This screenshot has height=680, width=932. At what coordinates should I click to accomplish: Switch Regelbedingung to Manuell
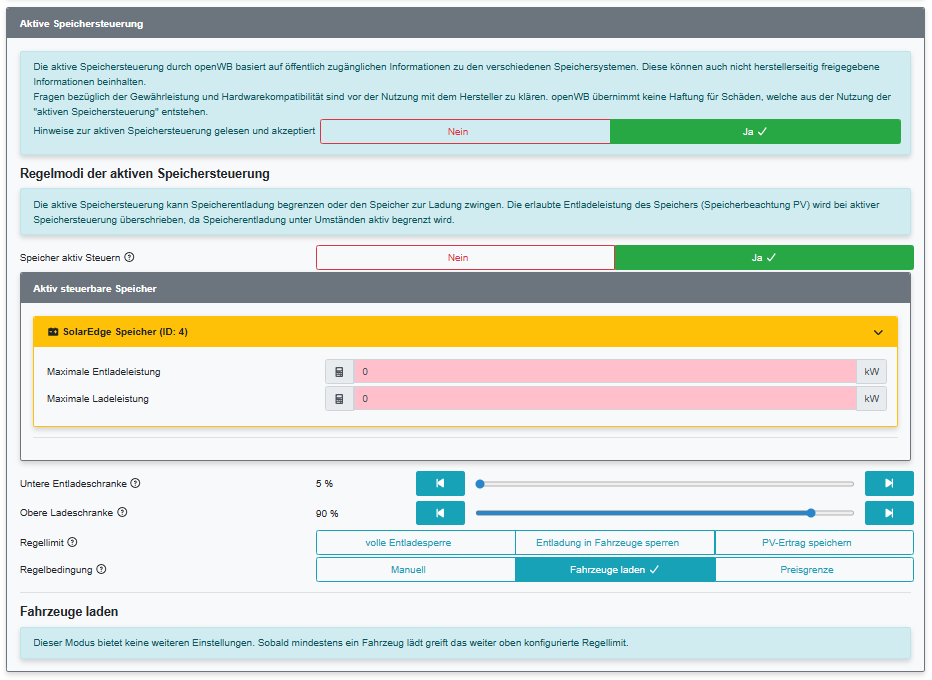tap(416, 570)
